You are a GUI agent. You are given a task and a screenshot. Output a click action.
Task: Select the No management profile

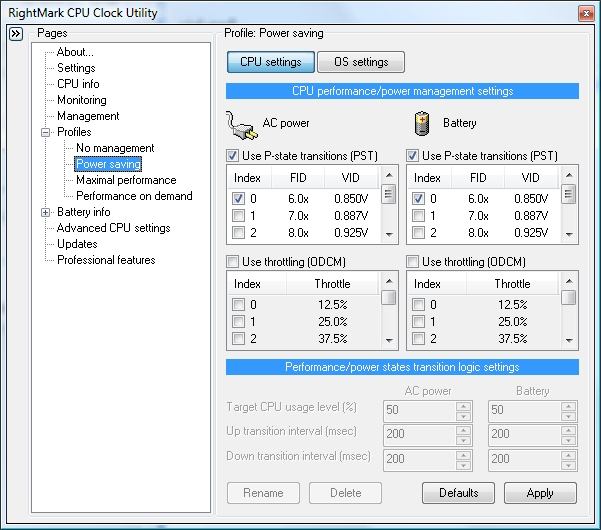pyautogui.click(x=115, y=148)
